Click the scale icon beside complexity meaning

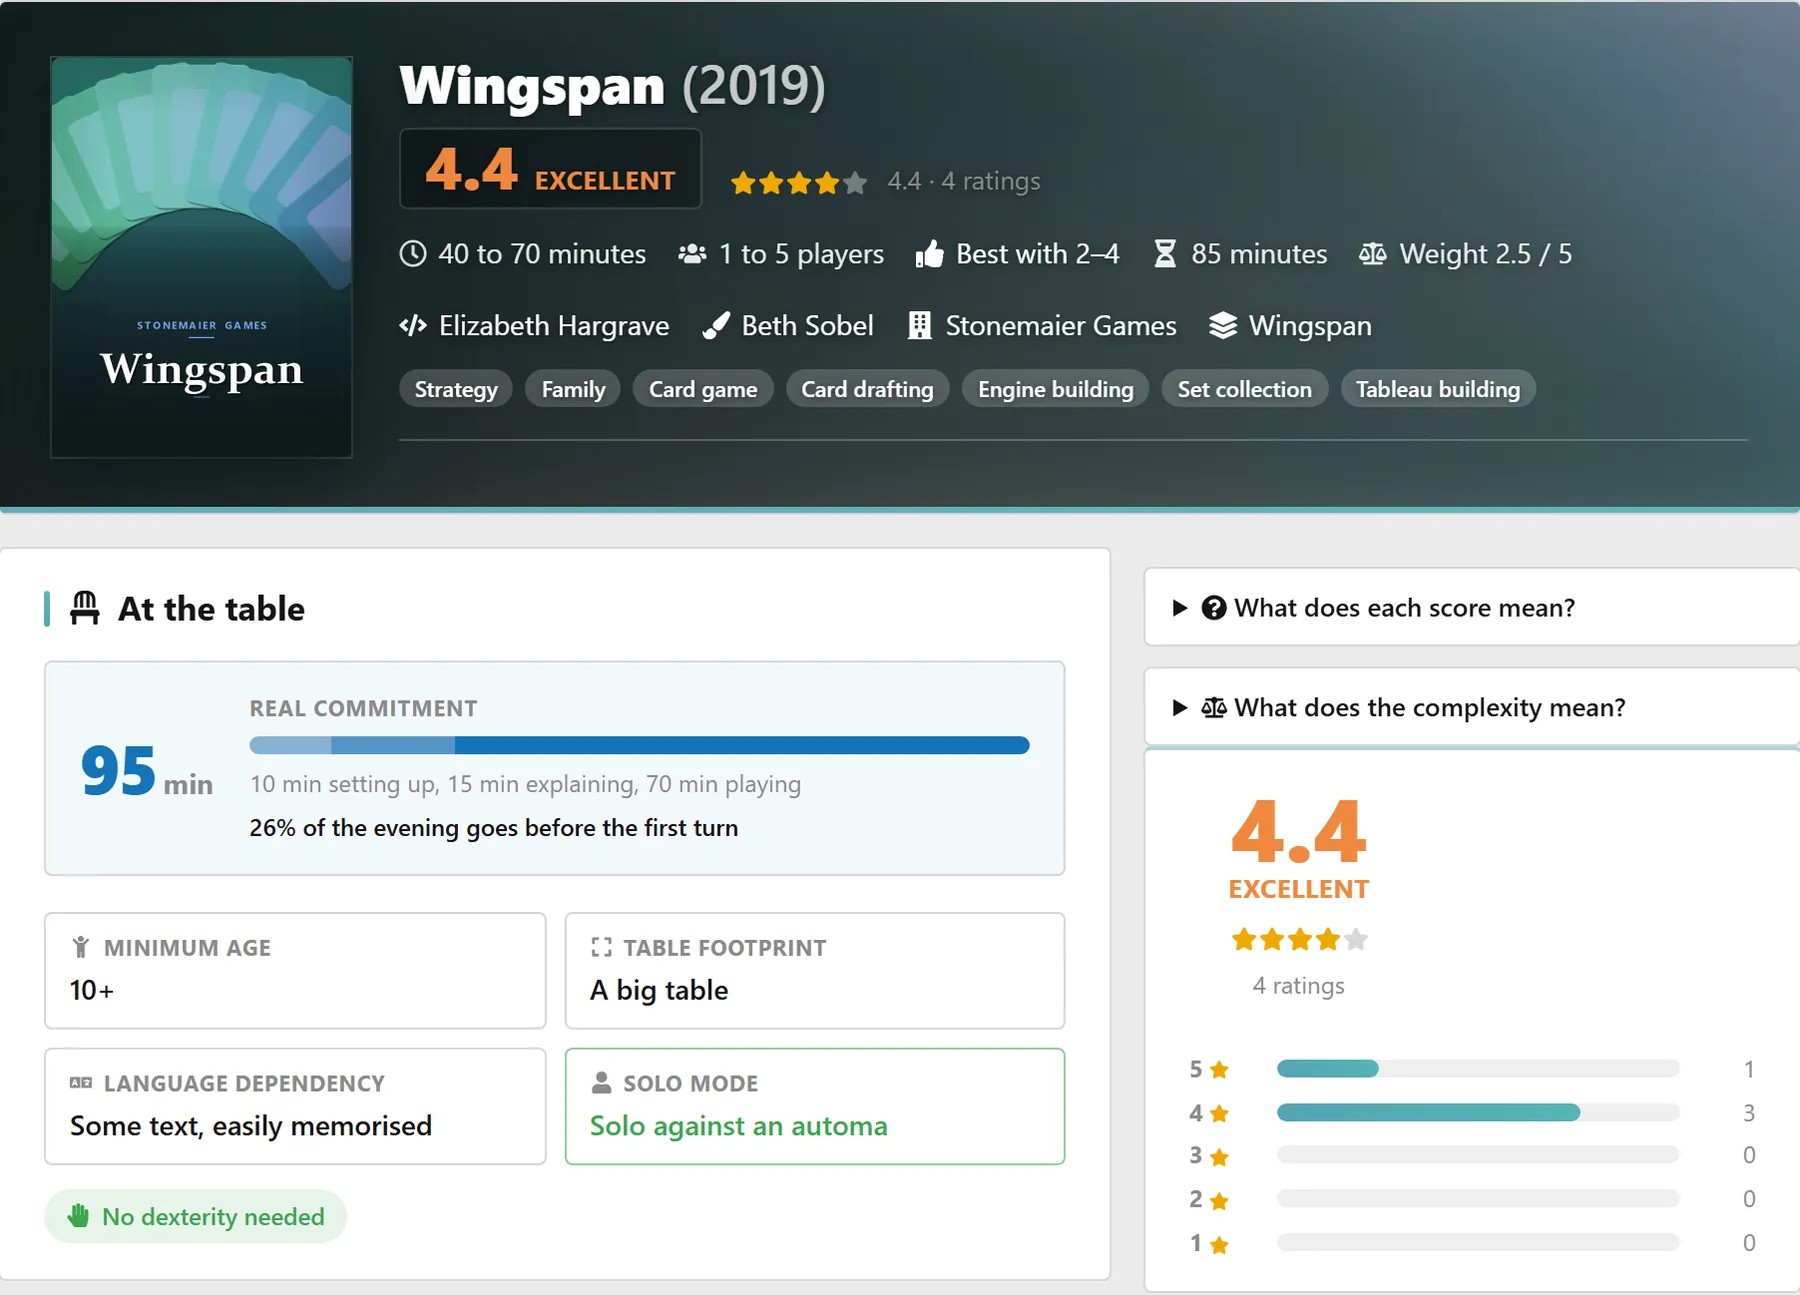pyautogui.click(x=1214, y=707)
